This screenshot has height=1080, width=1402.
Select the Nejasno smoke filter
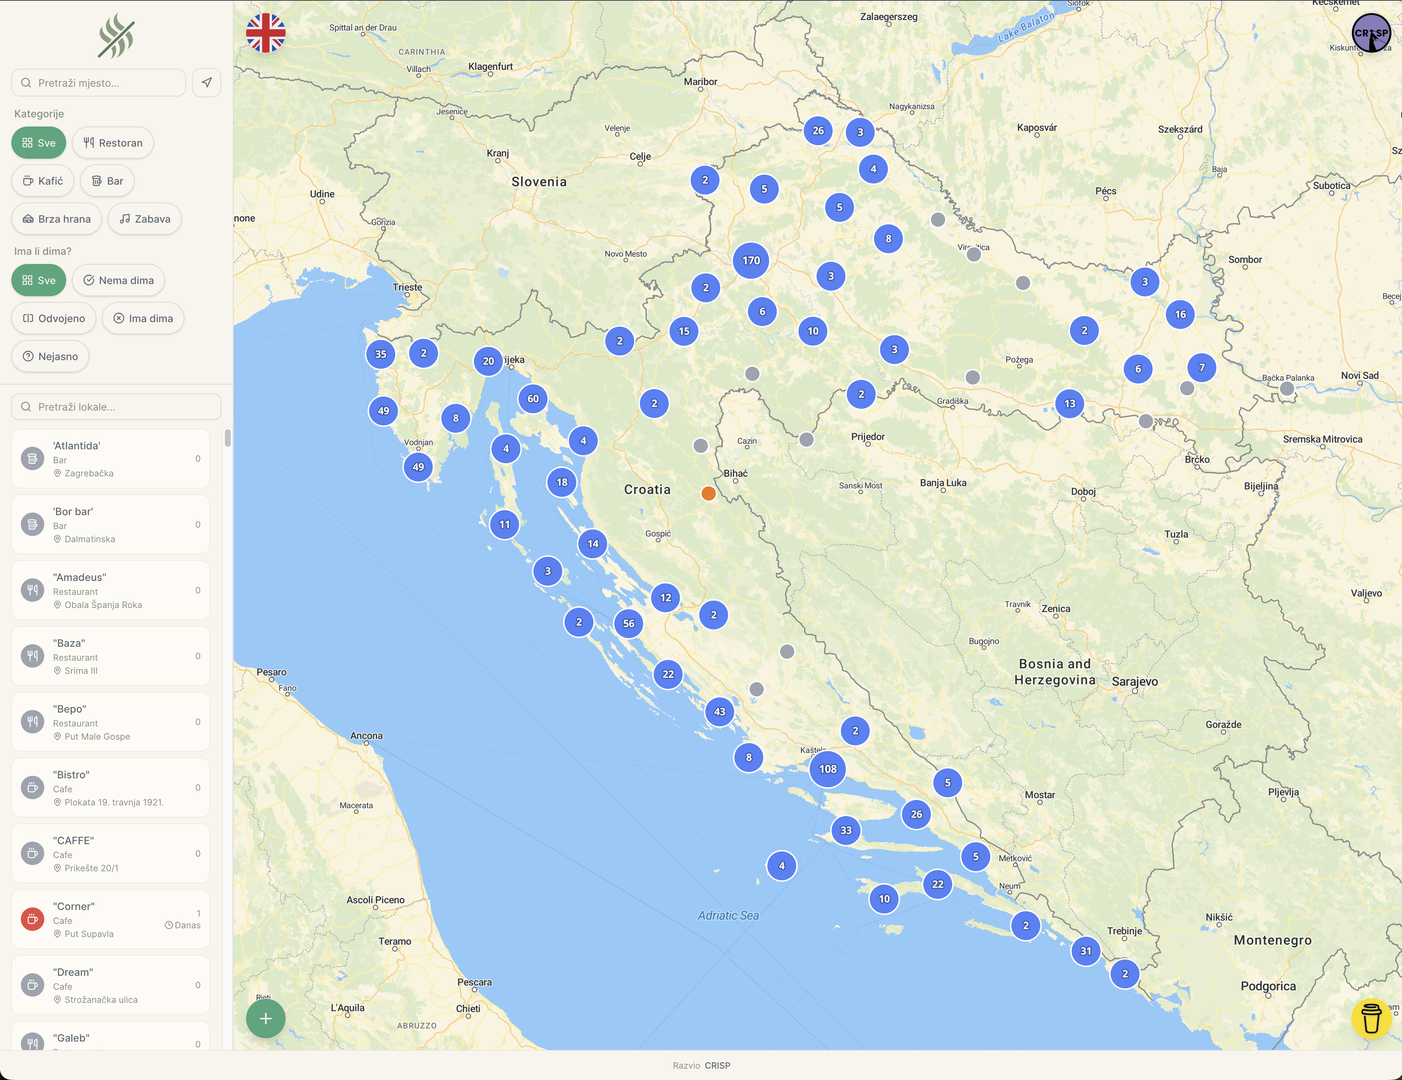tap(50, 357)
